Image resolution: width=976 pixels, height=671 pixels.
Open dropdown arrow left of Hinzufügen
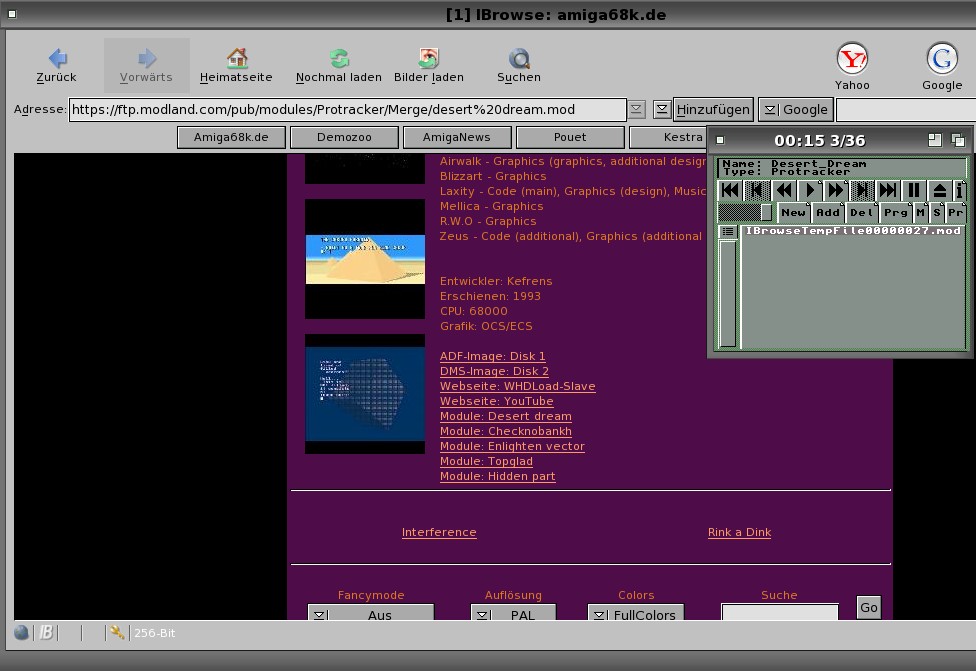662,110
